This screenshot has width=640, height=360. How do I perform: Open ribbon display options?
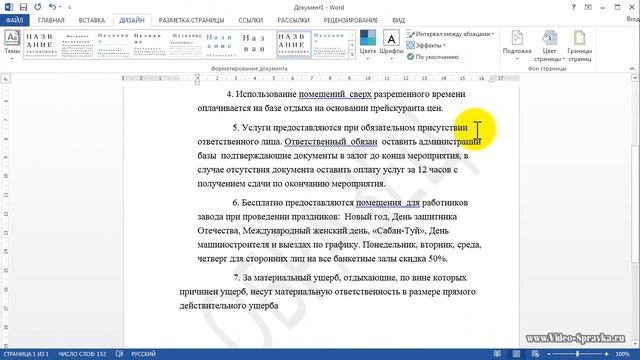(x=588, y=7)
